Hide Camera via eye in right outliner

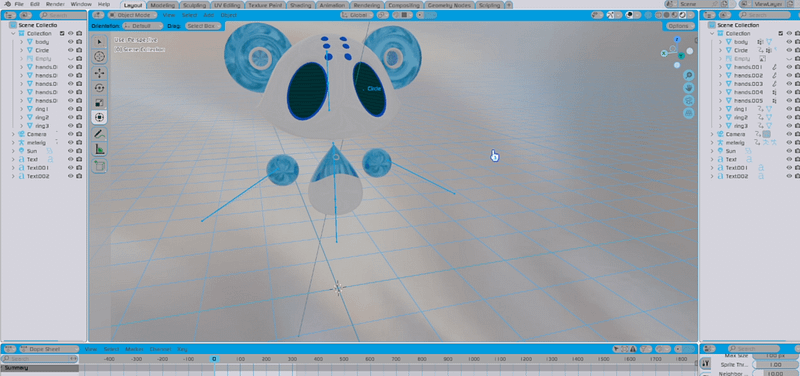789,134
